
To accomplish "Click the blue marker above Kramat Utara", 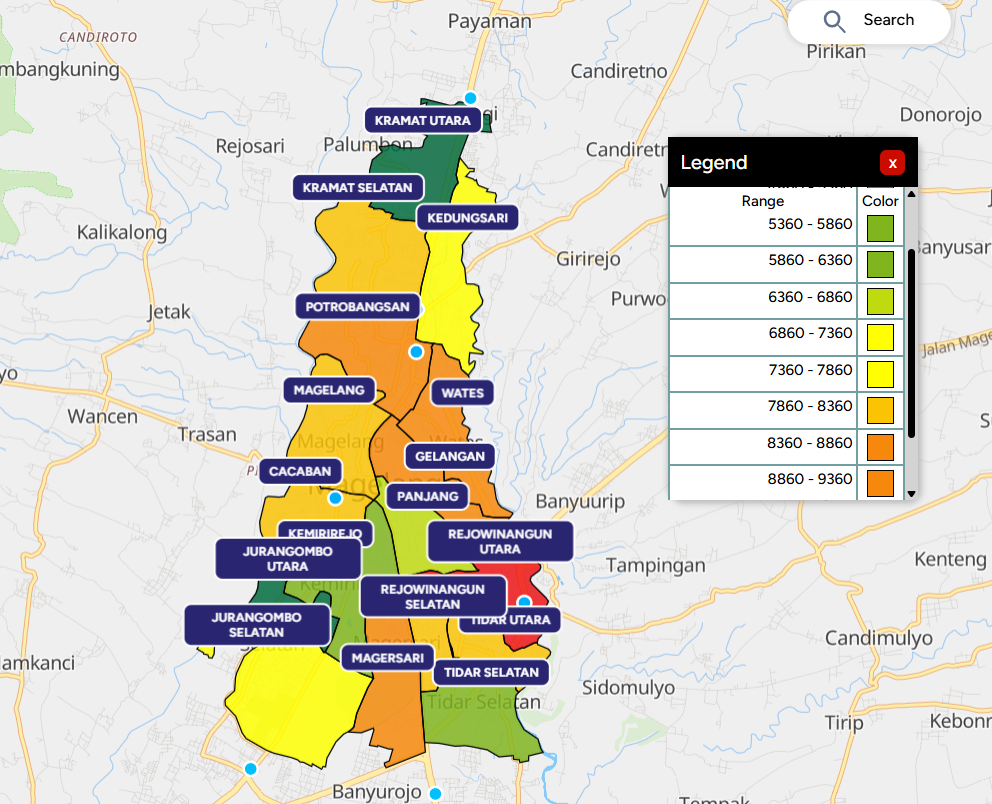I will point(470,98).
